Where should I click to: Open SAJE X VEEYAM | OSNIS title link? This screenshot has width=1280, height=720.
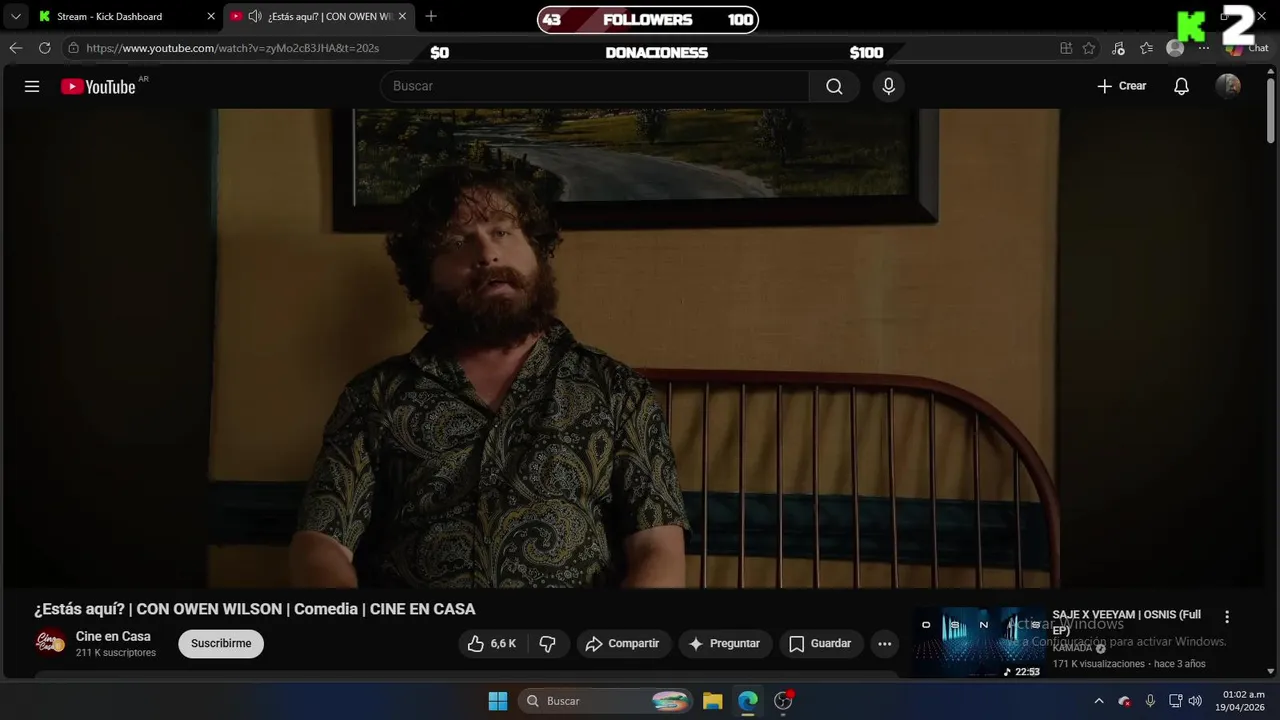point(1126,622)
